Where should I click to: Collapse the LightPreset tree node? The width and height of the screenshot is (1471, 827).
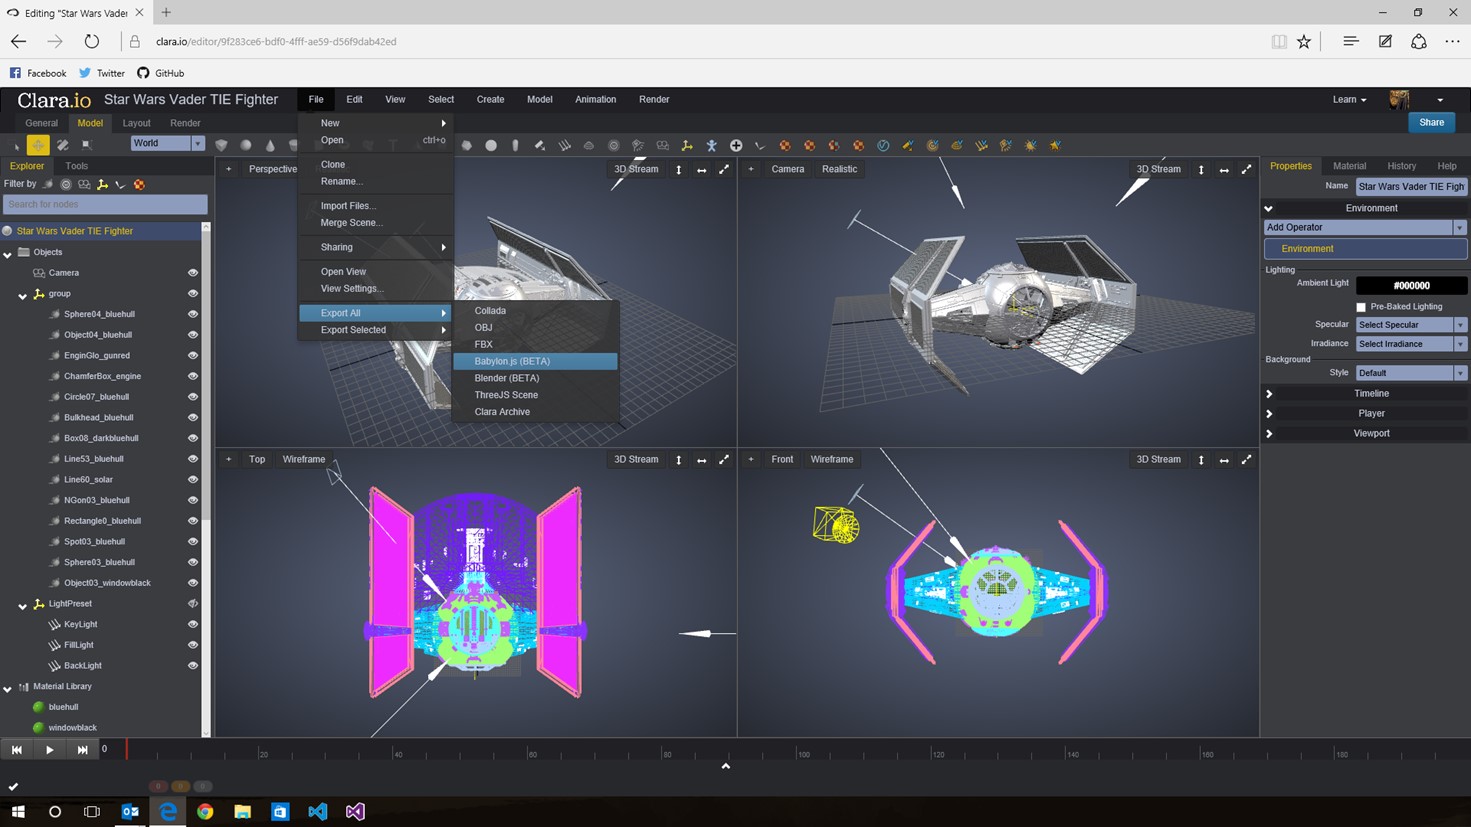pyautogui.click(x=23, y=605)
